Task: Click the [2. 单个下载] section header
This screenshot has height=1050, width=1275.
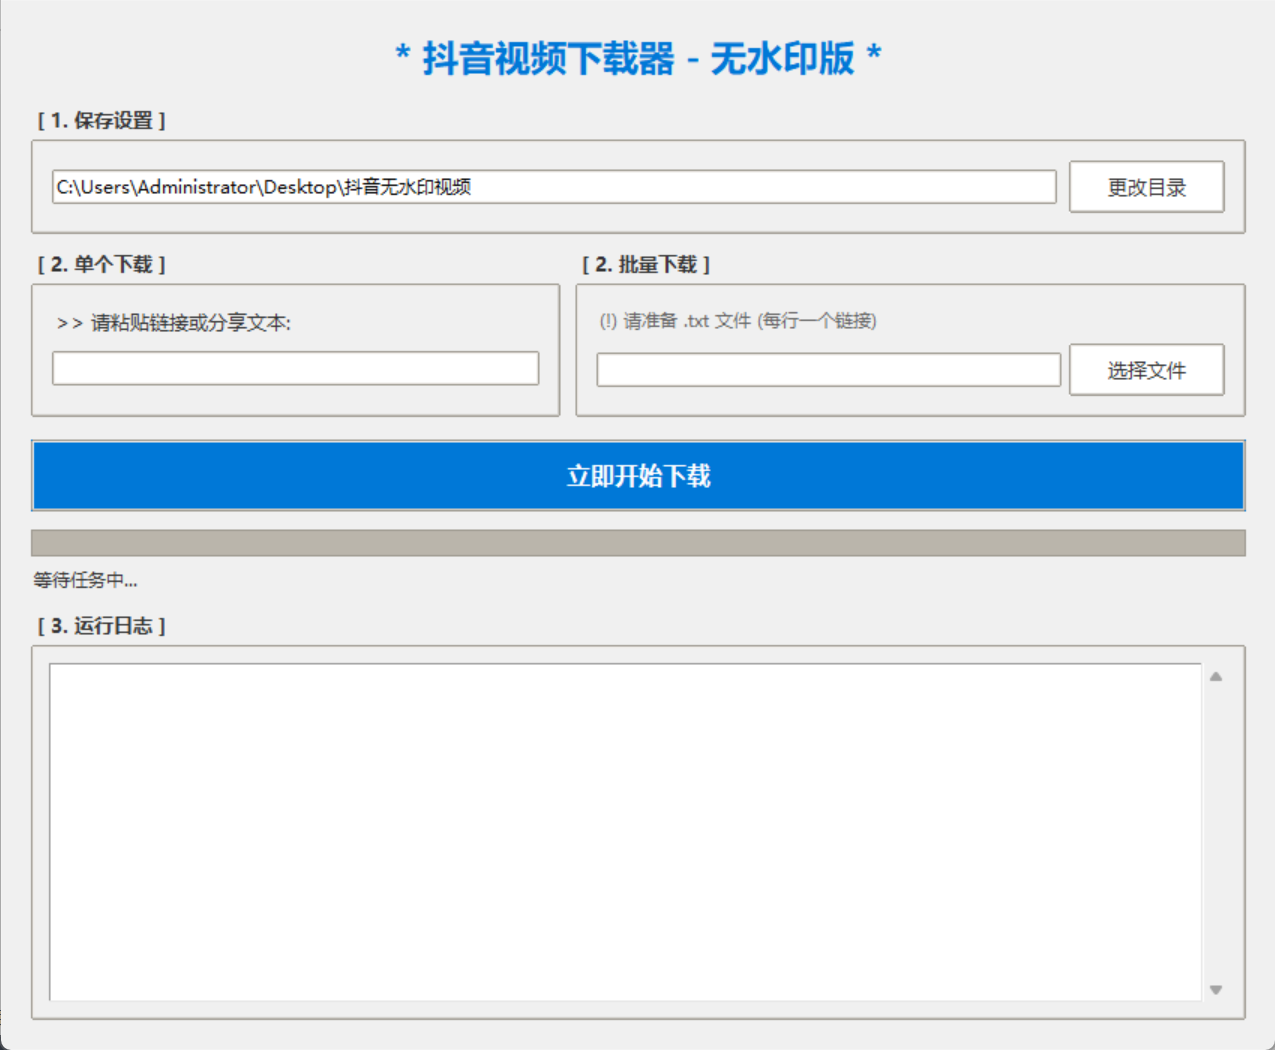Action: 98,264
